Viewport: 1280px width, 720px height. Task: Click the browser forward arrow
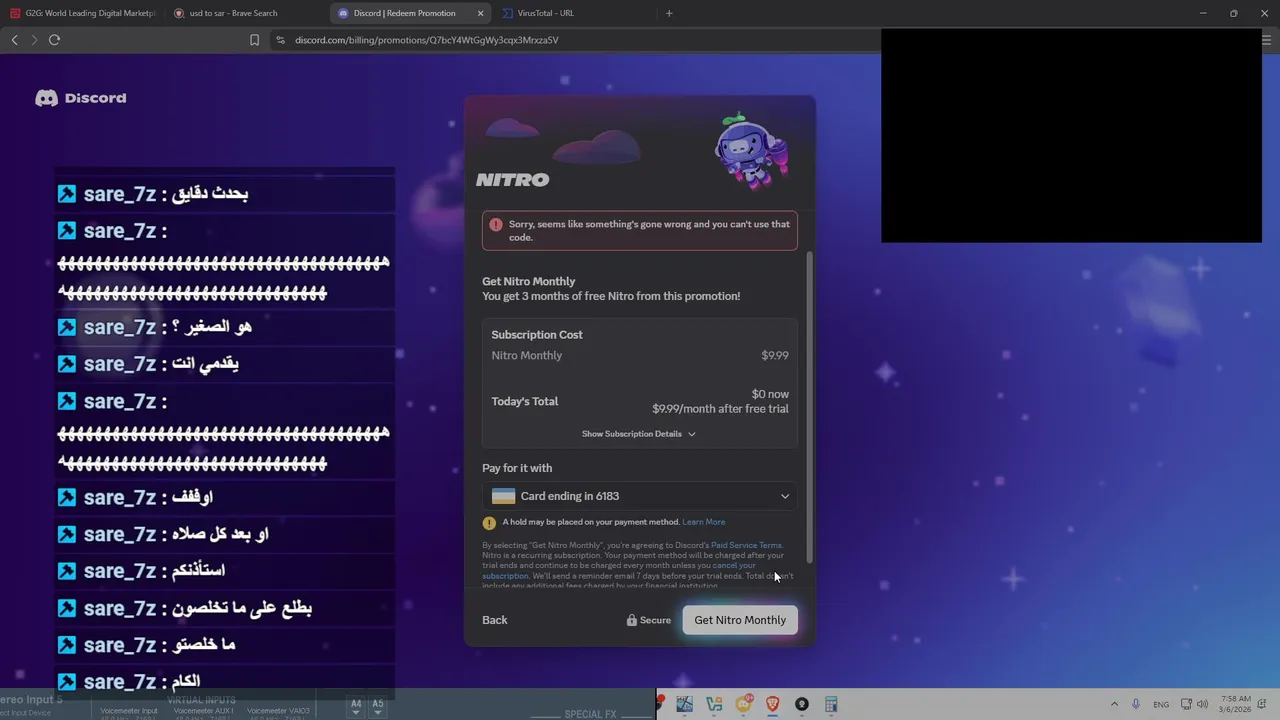tap(34, 40)
